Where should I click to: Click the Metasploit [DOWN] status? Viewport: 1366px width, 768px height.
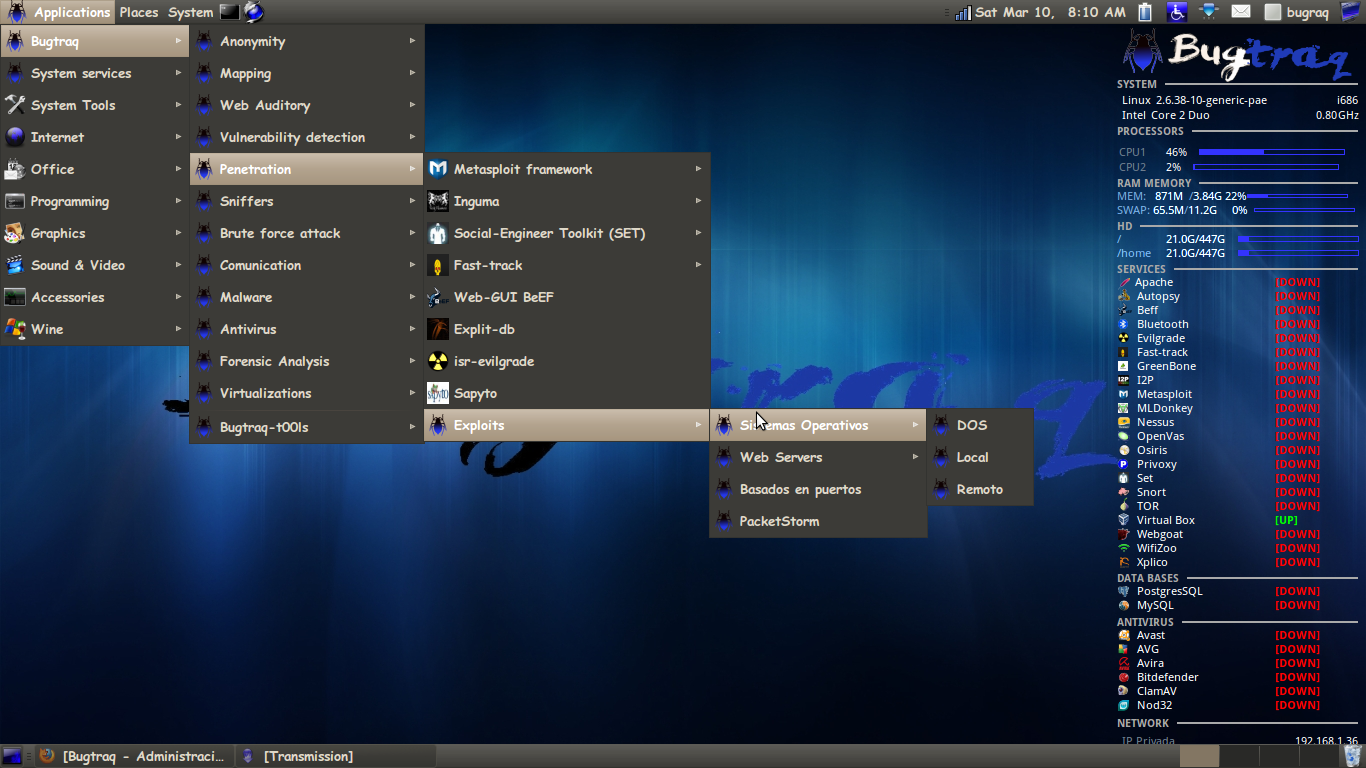tap(1297, 394)
